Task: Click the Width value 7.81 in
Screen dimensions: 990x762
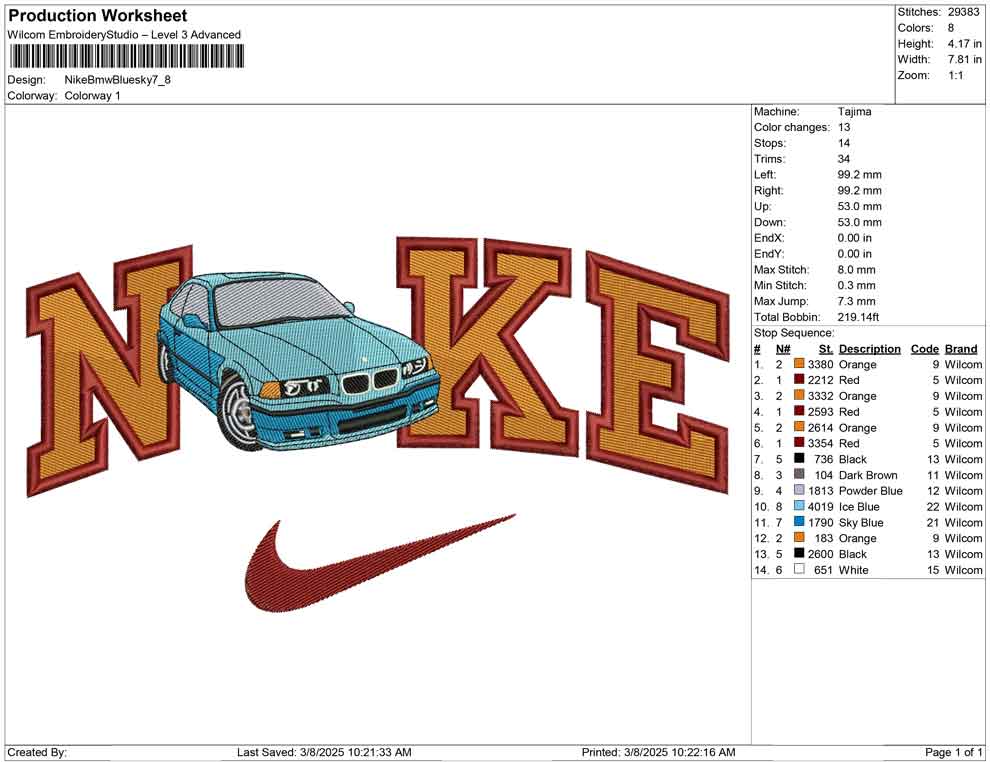Action: pos(964,59)
